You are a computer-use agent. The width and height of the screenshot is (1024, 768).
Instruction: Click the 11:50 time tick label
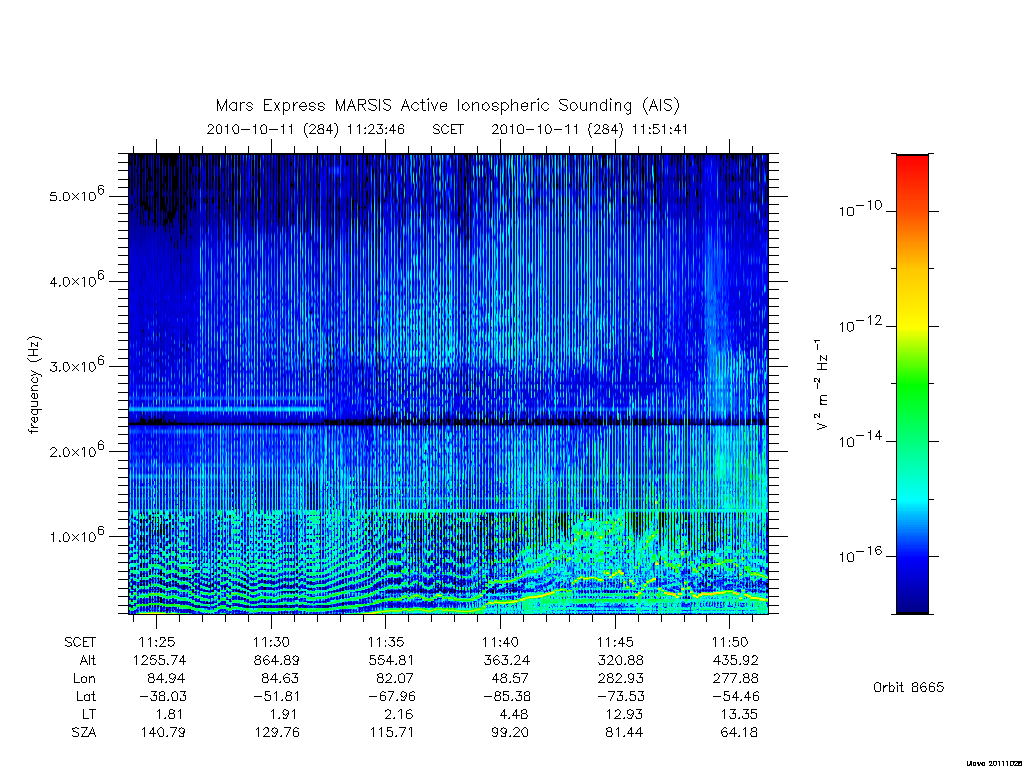pyautogui.click(x=729, y=642)
